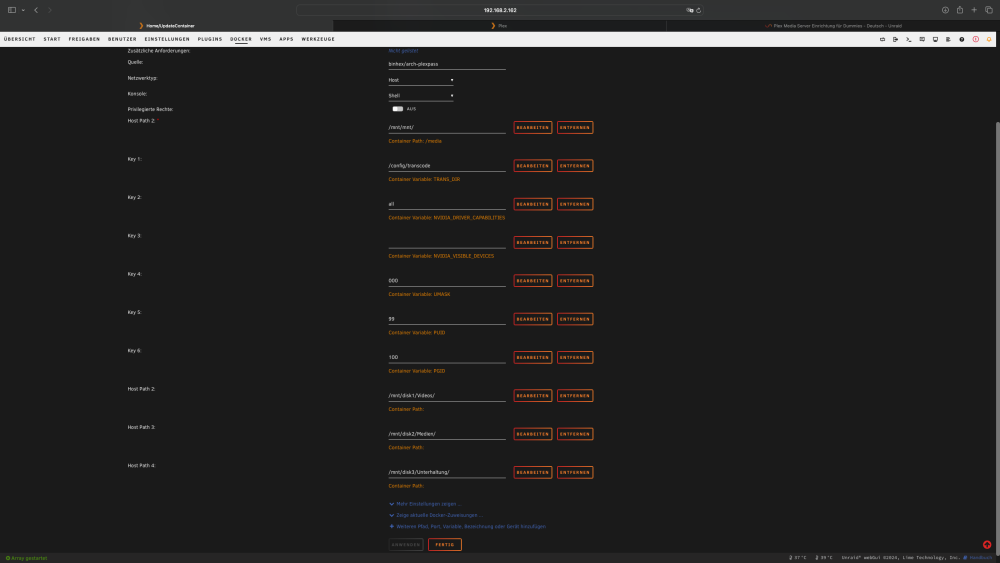Toggle Privilegierte Rechte switch
Image resolution: width=1000 pixels, height=563 pixels.
coord(397,109)
